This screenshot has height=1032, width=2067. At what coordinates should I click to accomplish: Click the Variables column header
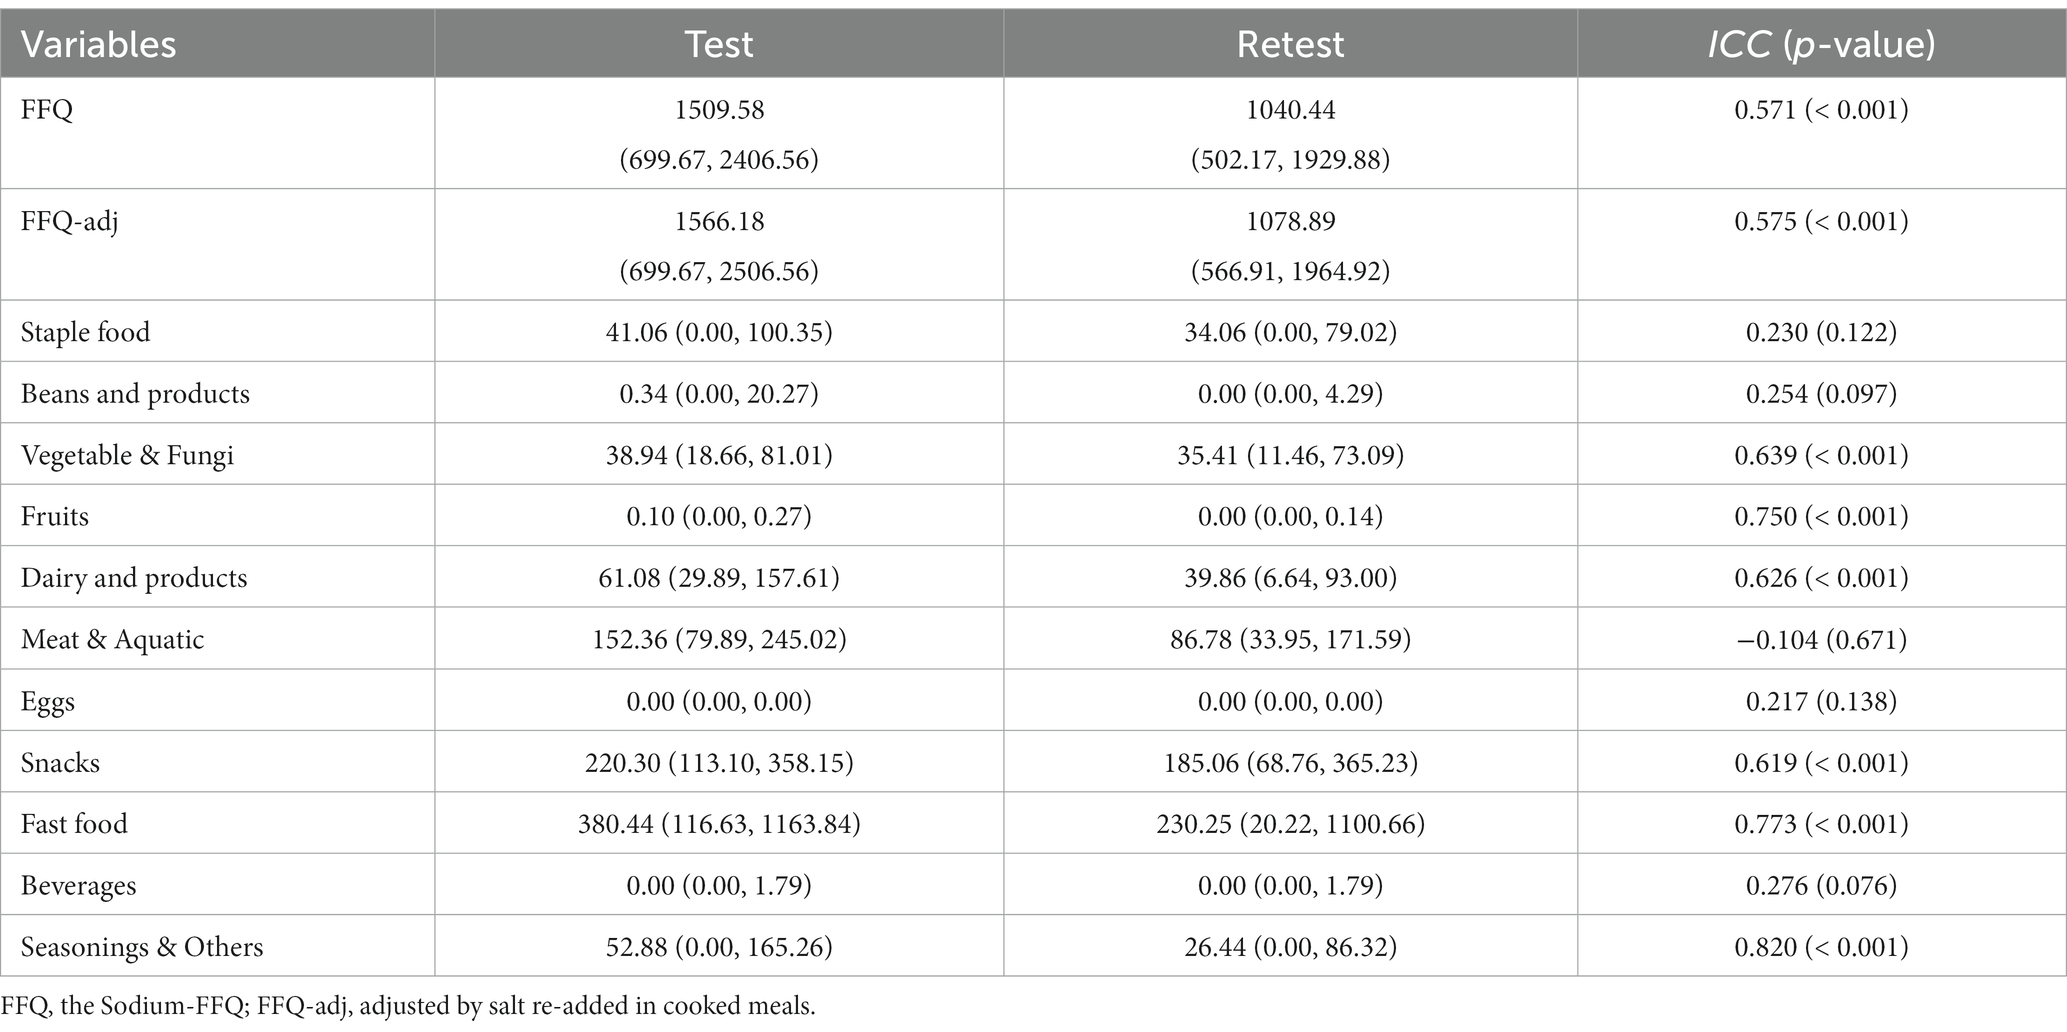tap(98, 44)
